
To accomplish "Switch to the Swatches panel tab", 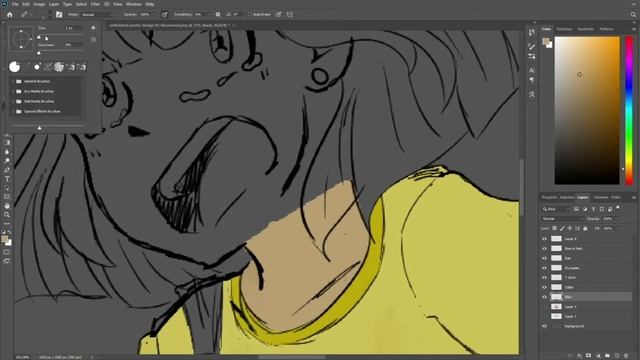I will coord(564,29).
